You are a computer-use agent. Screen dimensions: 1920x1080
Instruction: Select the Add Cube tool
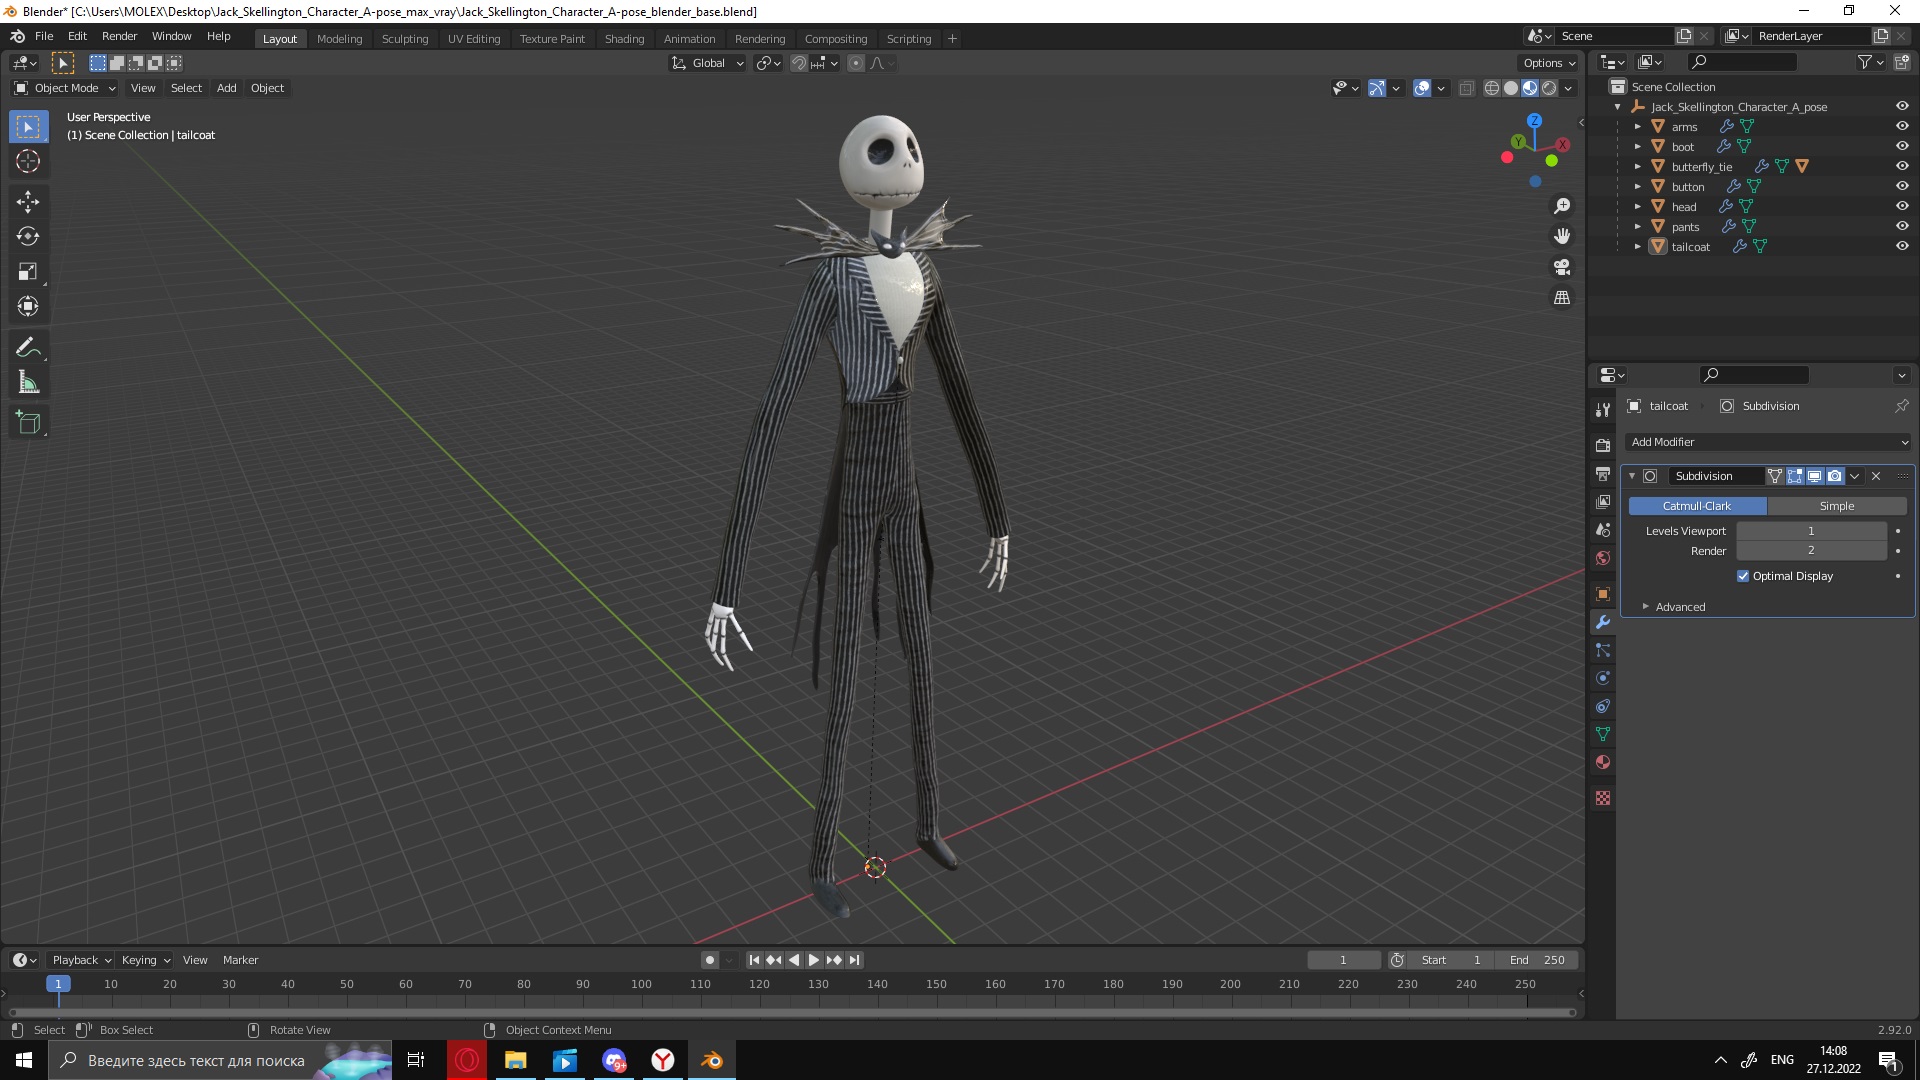point(28,422)
